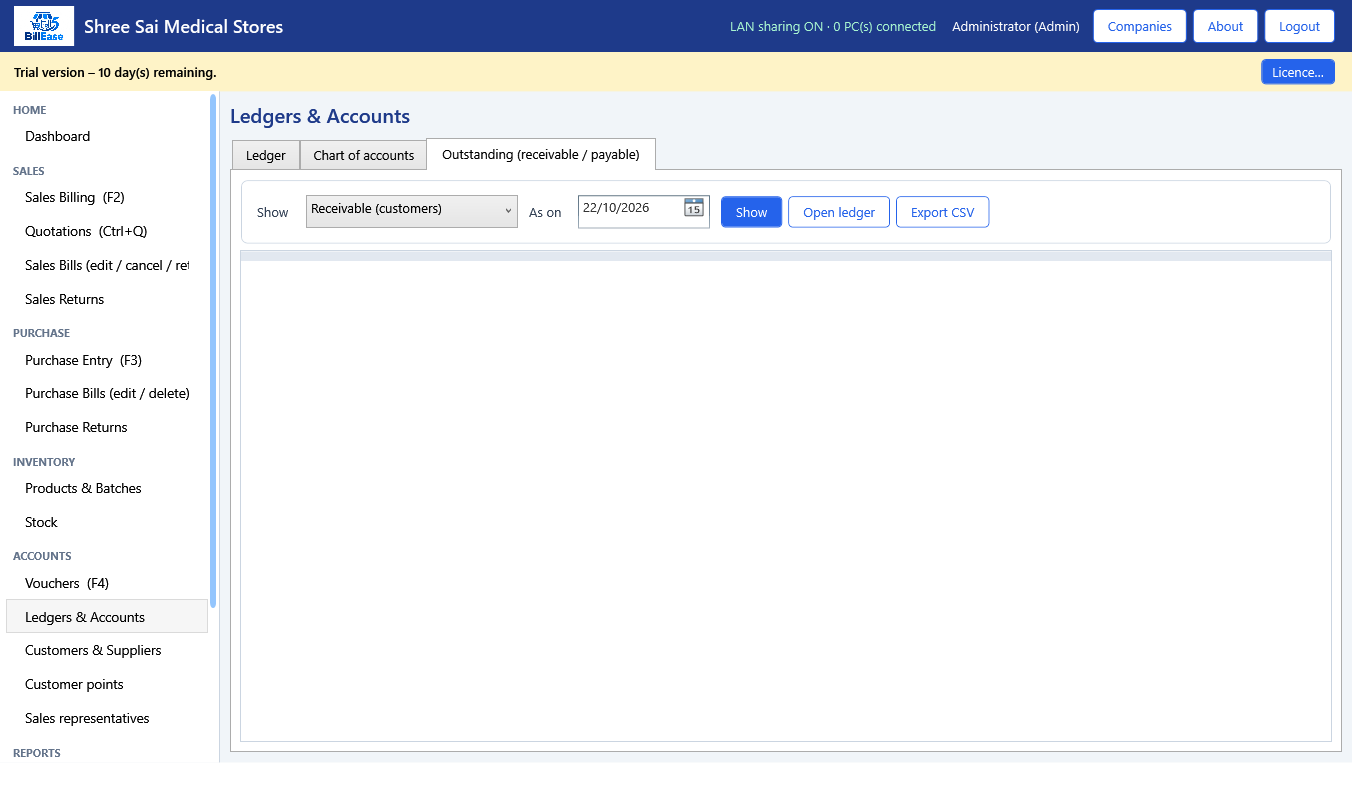This screenshot has height=800, width=1366.
Task: Log out of the application
Action: [1300, 26]
